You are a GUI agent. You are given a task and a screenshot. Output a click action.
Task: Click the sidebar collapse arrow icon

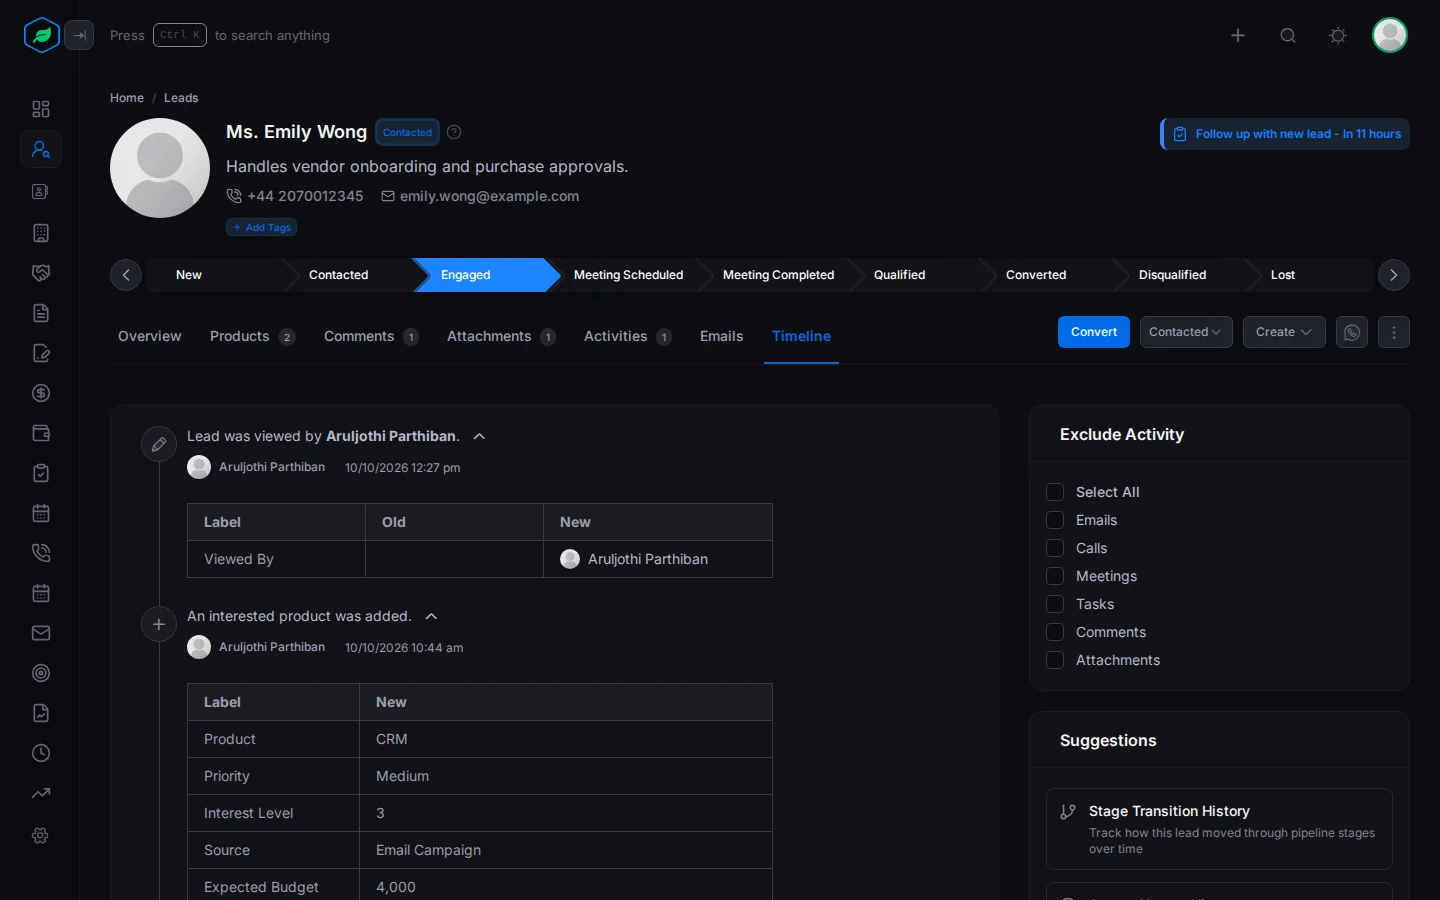tap(79, 35)
